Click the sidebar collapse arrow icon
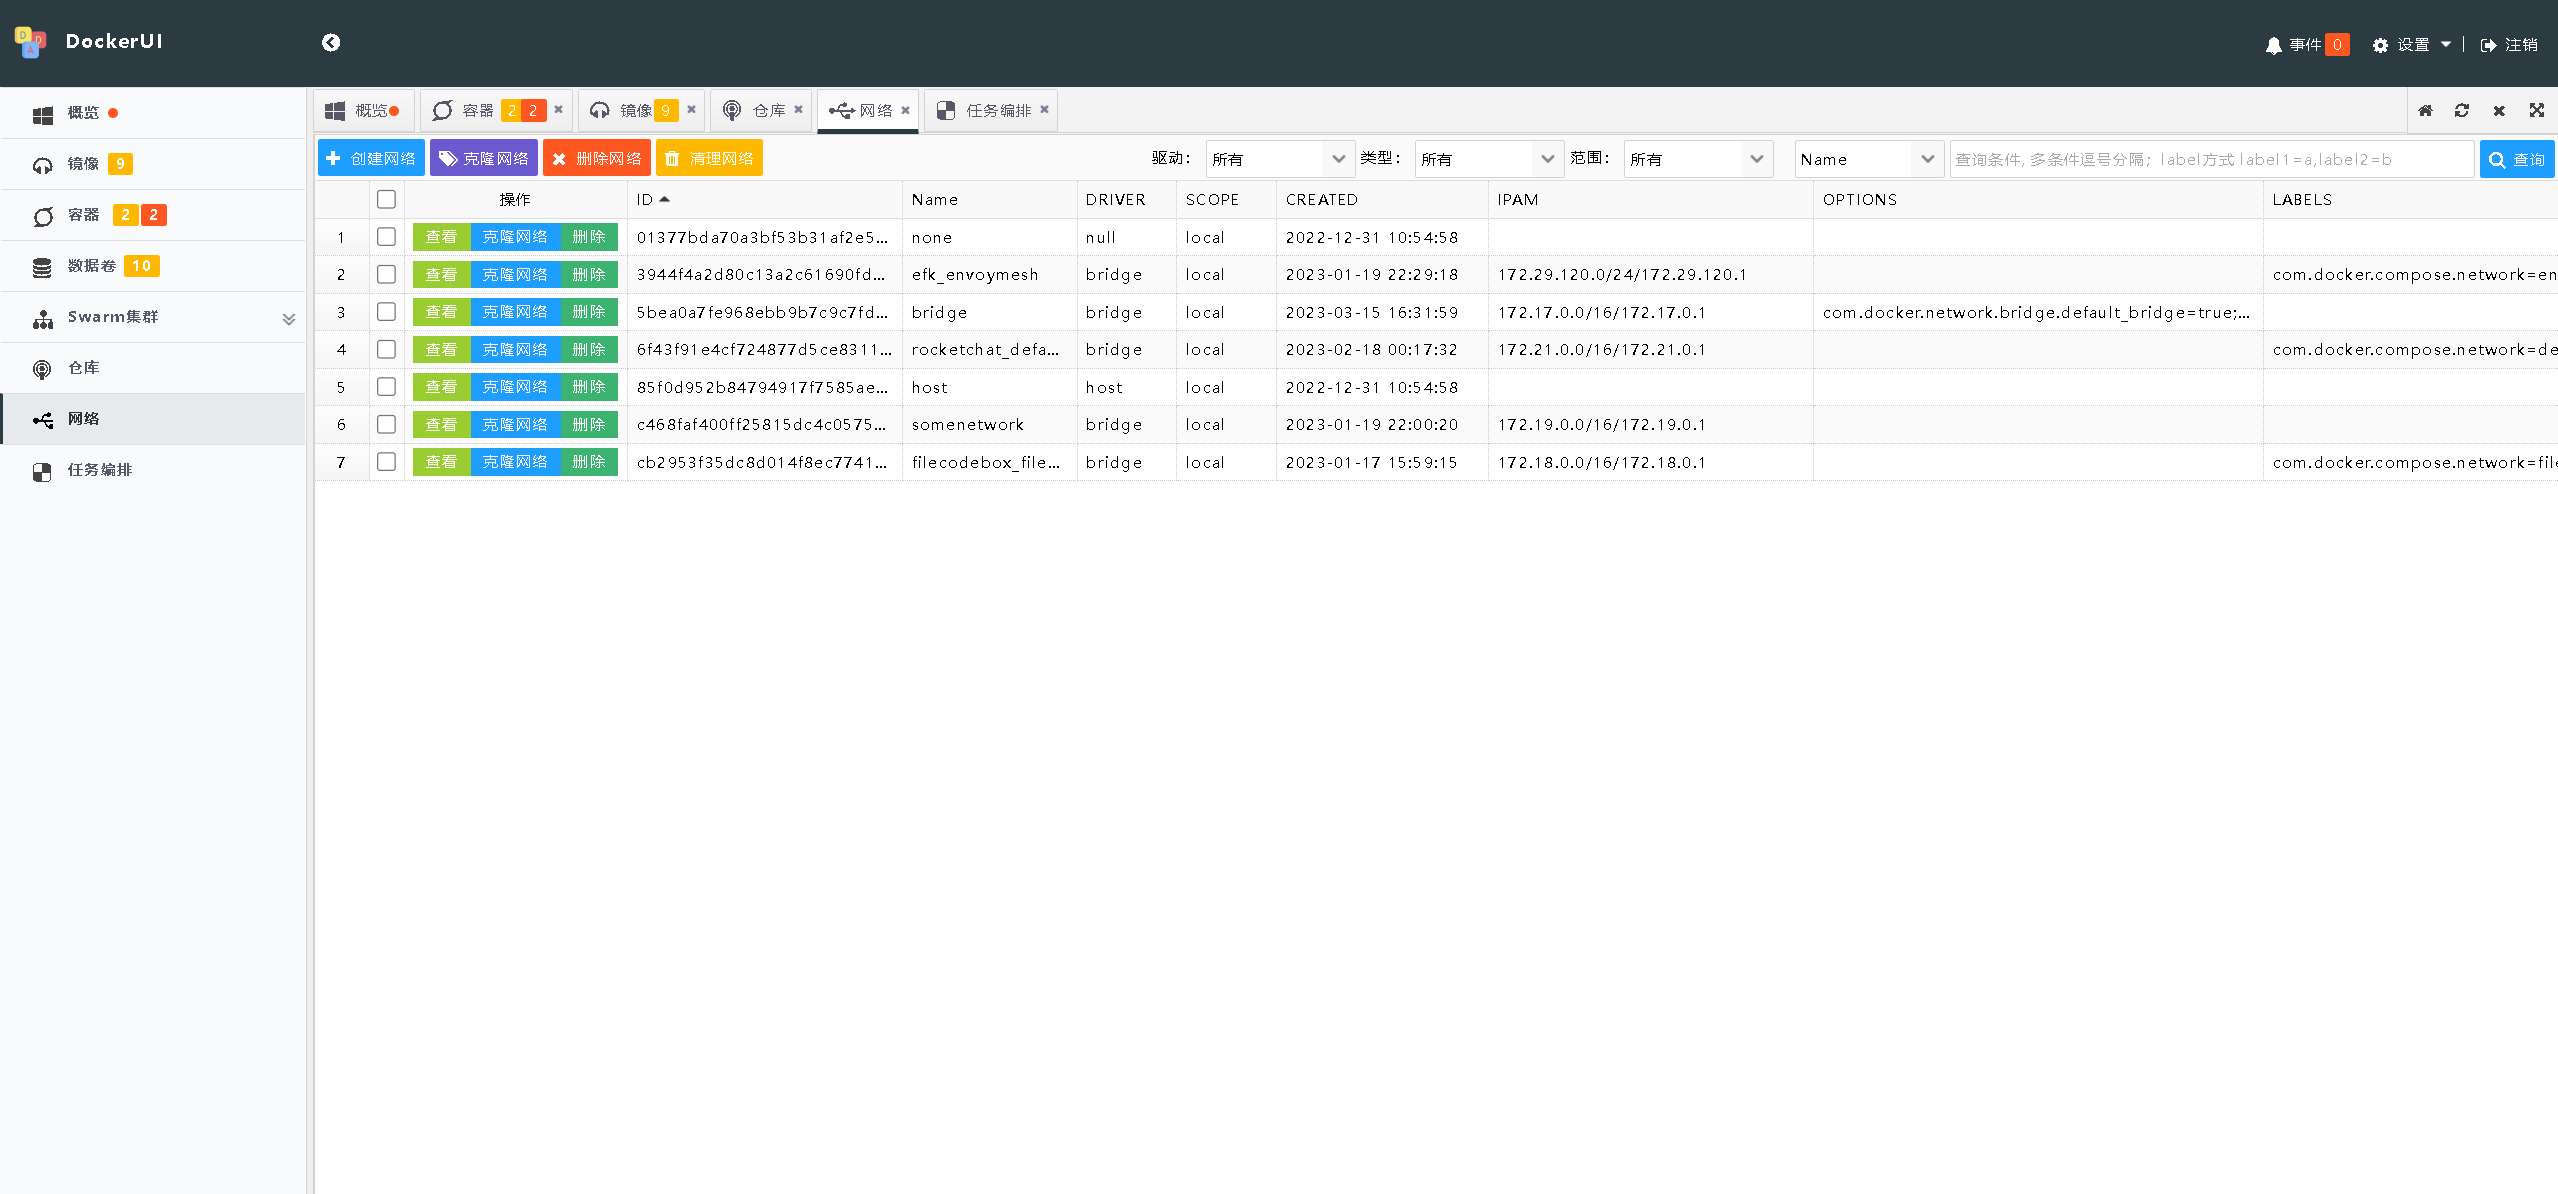The image size is (2558, 1194). point(331,42)
